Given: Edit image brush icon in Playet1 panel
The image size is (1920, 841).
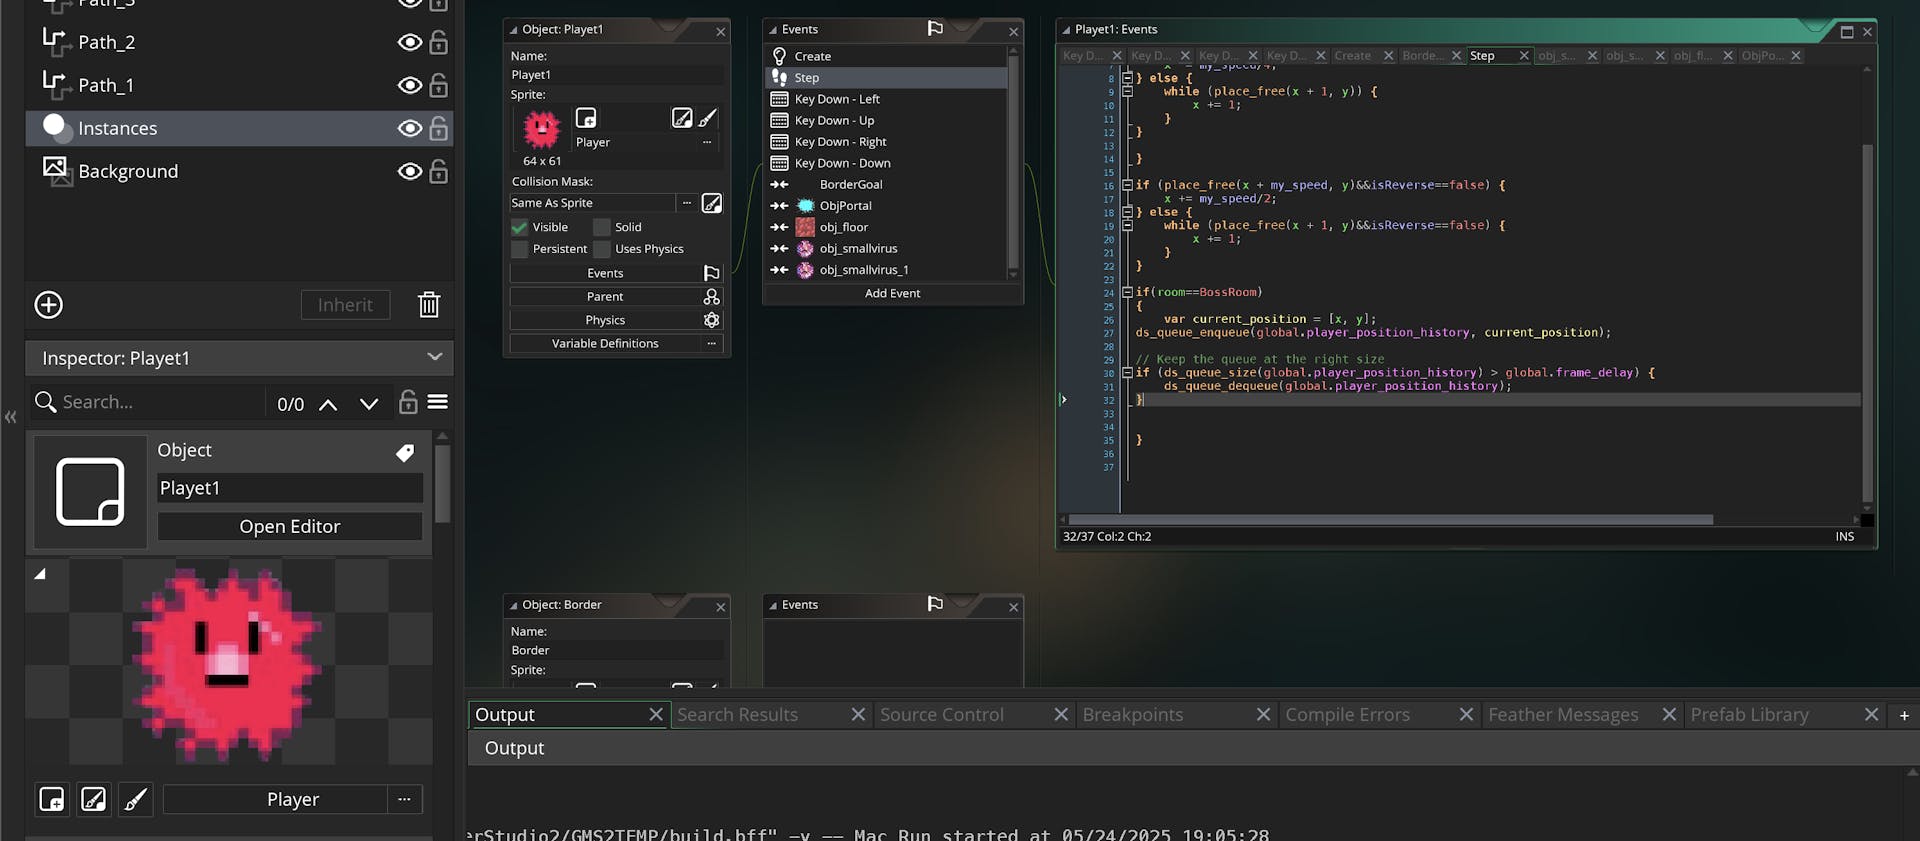Looking at the screenshot, I should [x=708, y=118].
